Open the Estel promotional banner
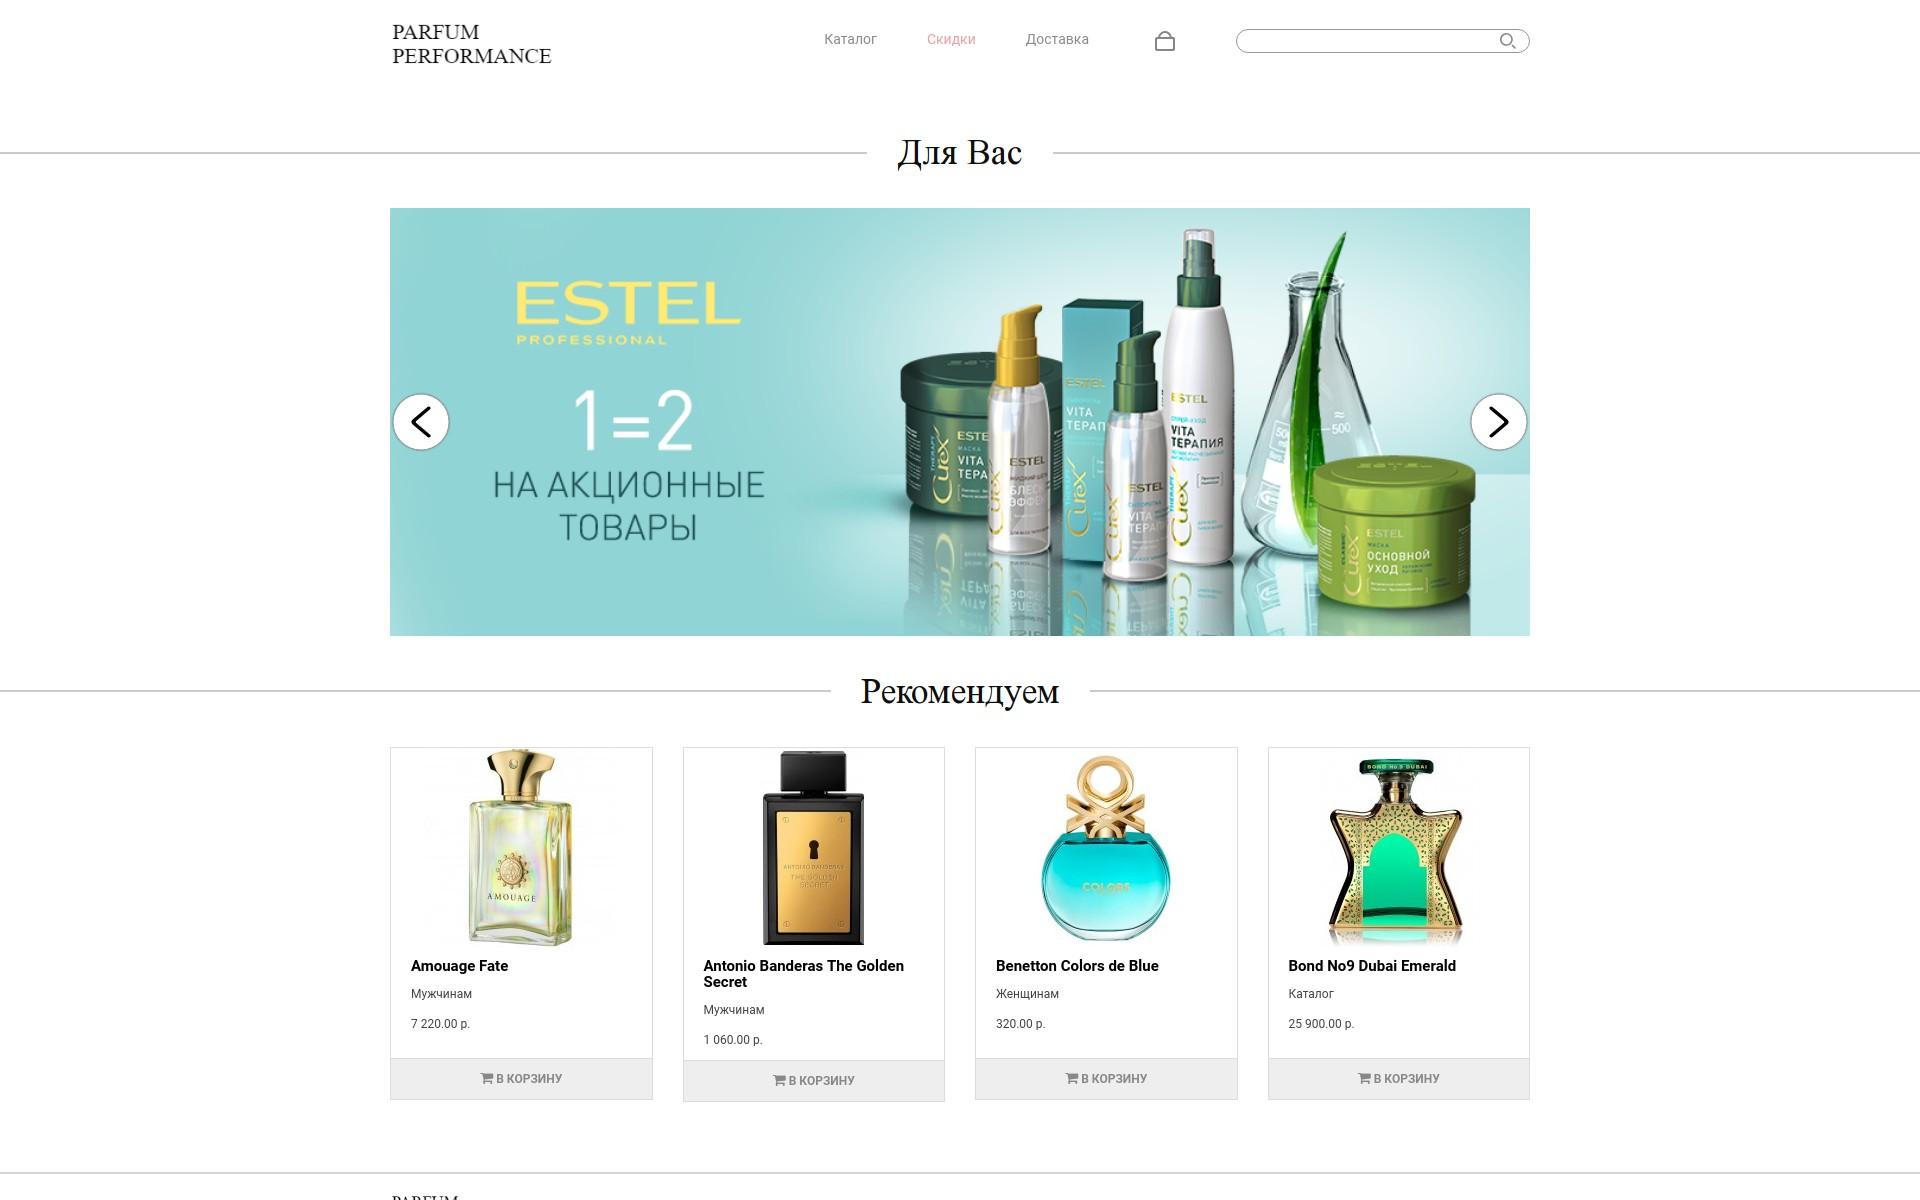This screenshot has height=1200, width=1920. (960, 422)
